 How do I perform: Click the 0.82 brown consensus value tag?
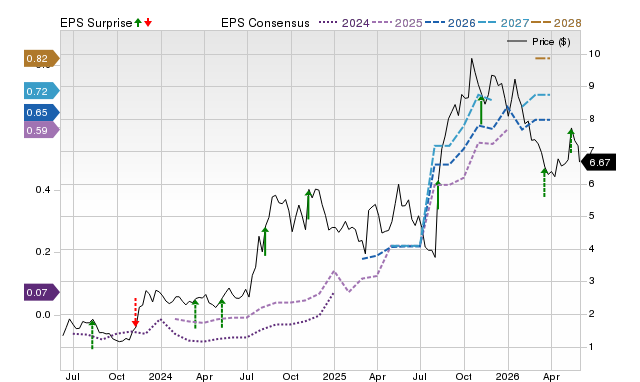click(41, 59)
